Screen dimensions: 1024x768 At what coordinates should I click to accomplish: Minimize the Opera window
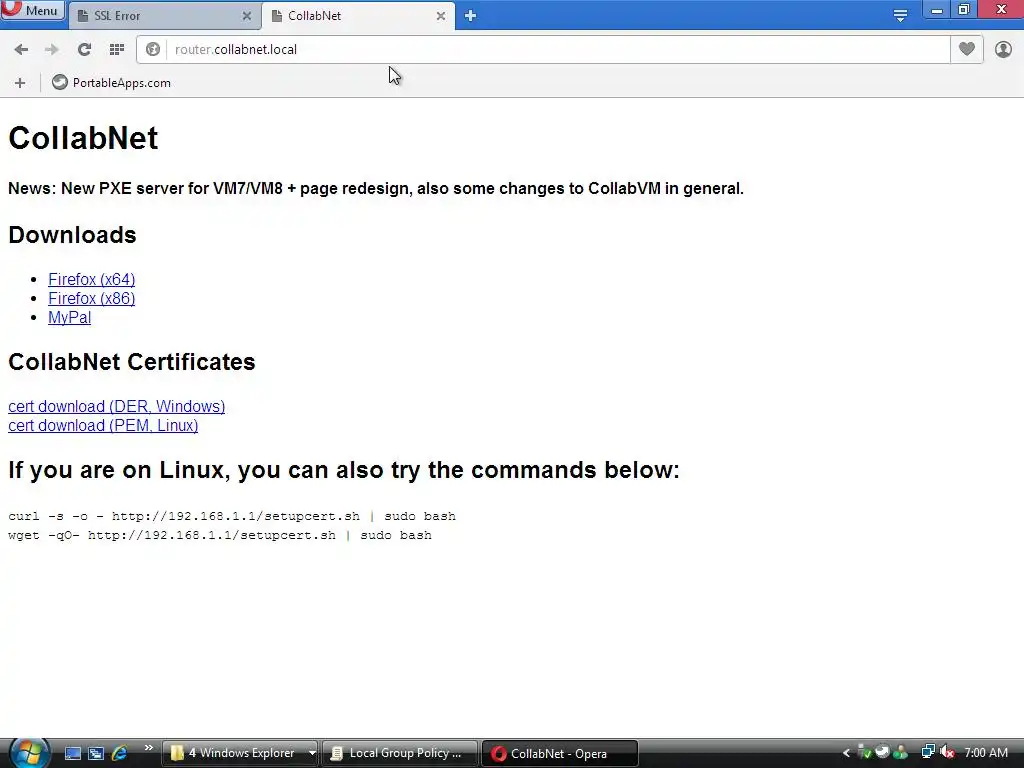click(x=936, y=10)
